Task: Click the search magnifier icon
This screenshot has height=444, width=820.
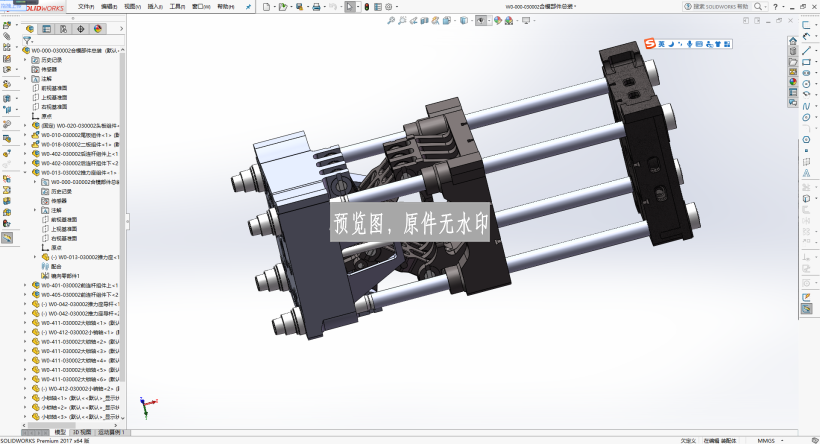Action: pyautogui.click(x=758, y=7)
